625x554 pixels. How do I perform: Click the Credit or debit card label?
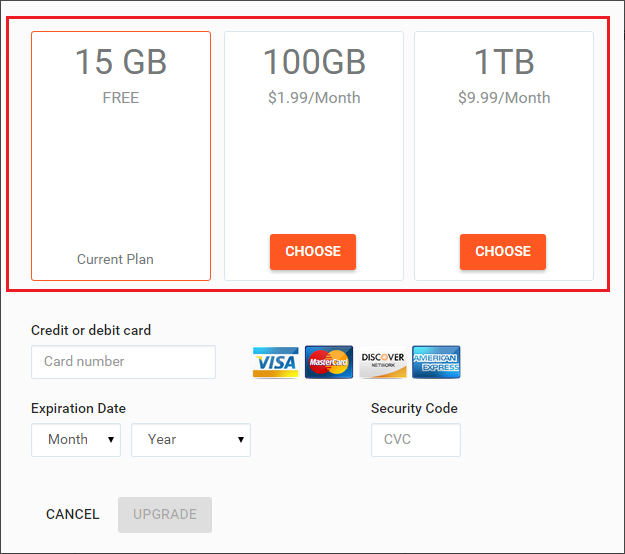(91, 330)
